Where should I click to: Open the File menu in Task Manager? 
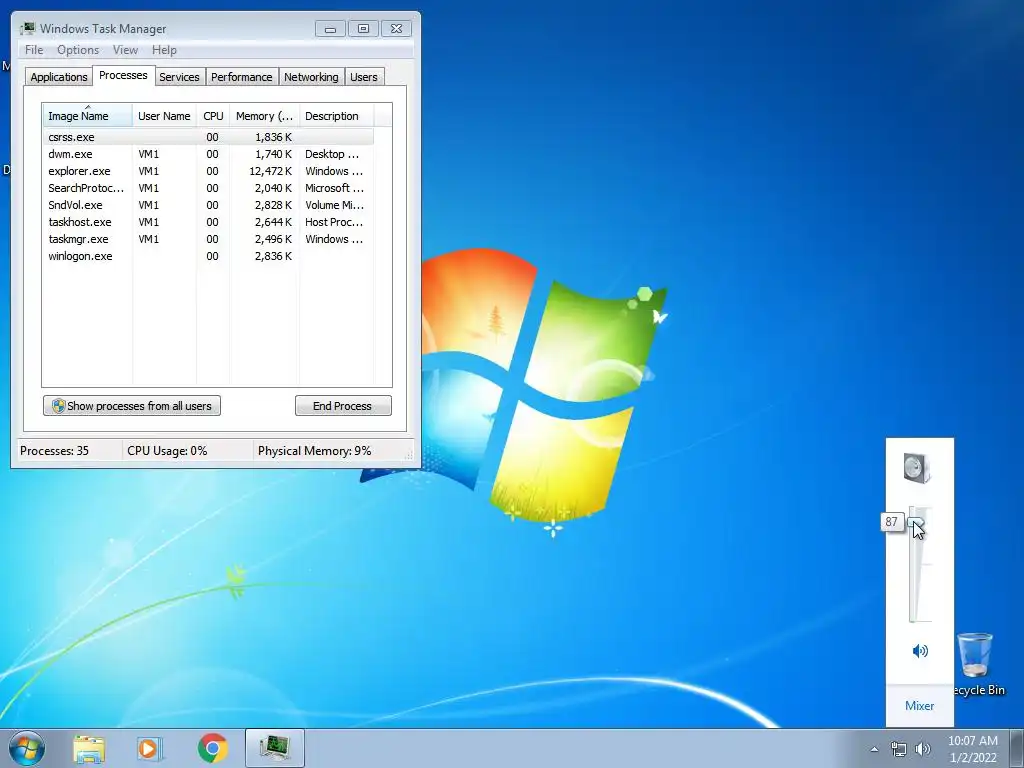(x=34, y=50)
